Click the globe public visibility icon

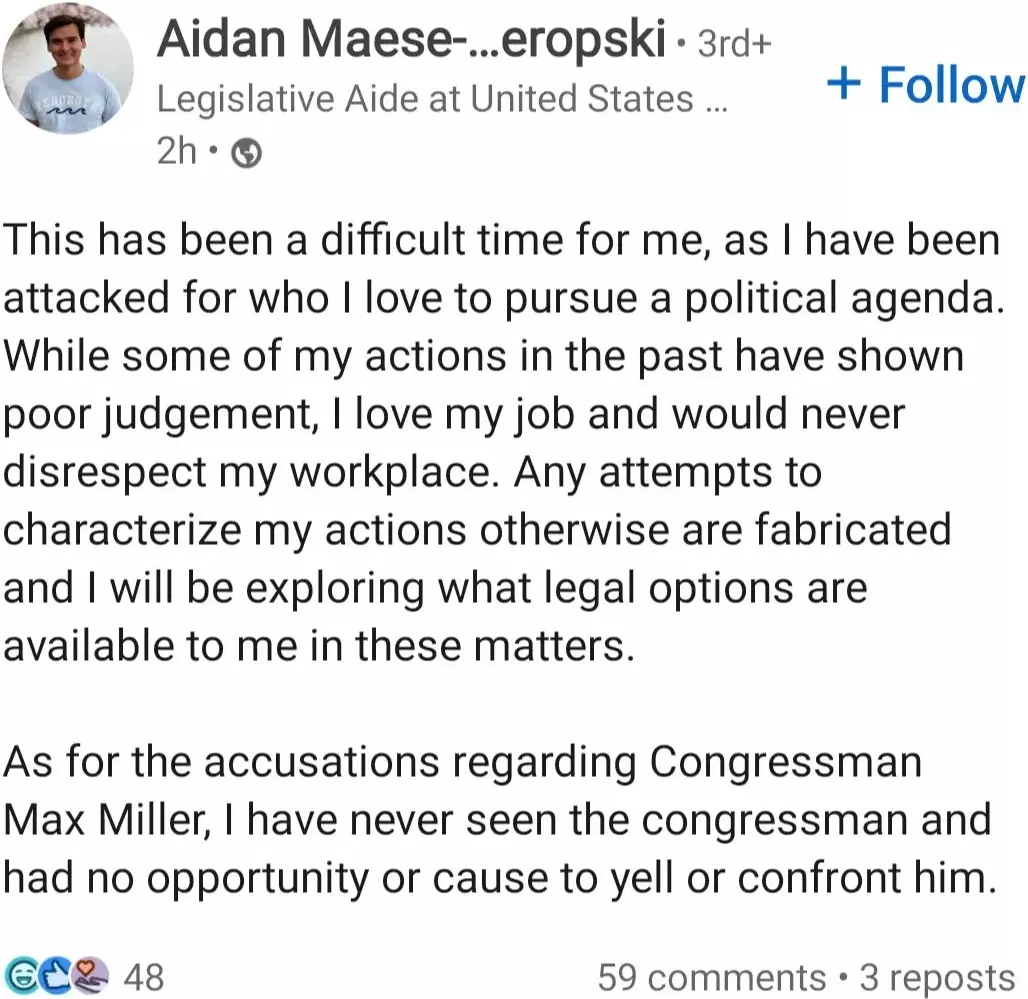tap(247, 153)
